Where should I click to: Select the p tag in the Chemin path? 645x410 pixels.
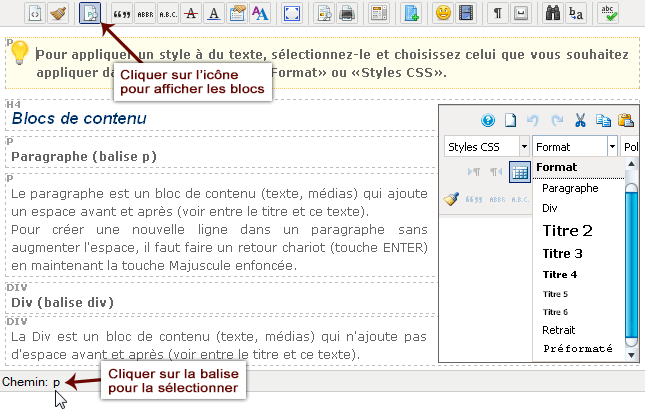click(56, 382)
